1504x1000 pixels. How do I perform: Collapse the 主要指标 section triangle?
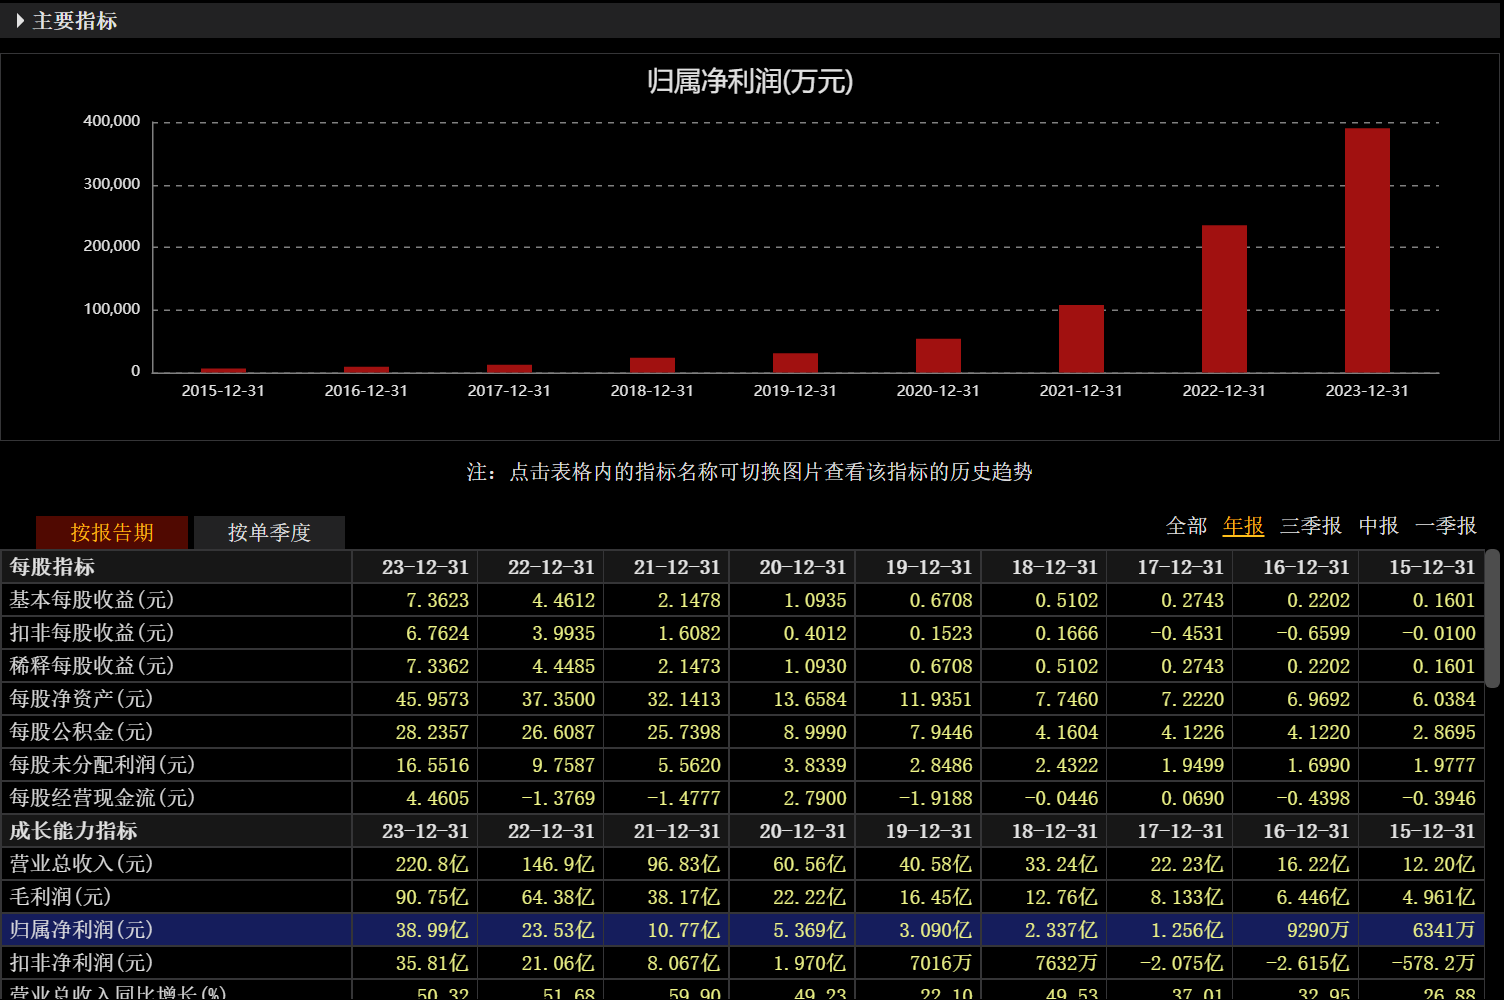click(20, 21)
